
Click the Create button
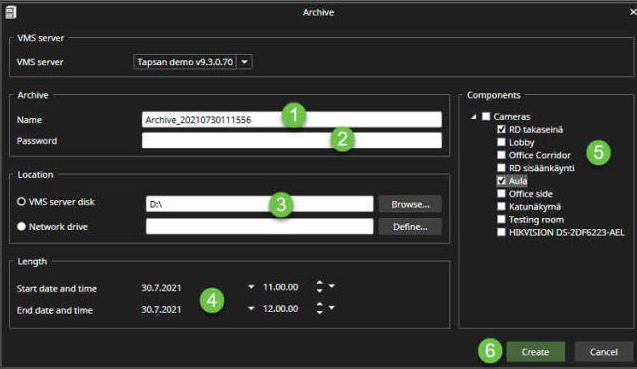pos(535,352)
